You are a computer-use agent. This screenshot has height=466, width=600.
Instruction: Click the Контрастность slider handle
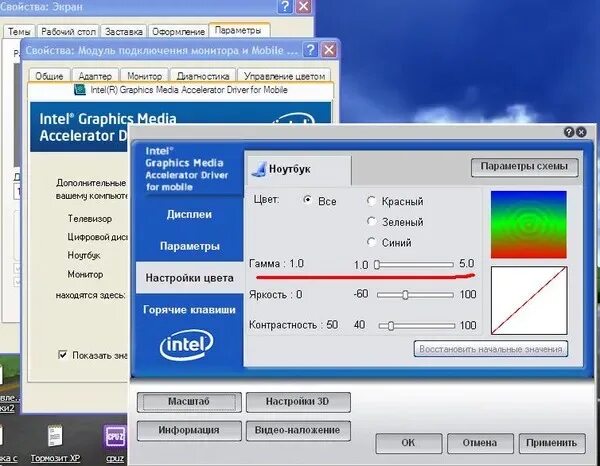391,326
